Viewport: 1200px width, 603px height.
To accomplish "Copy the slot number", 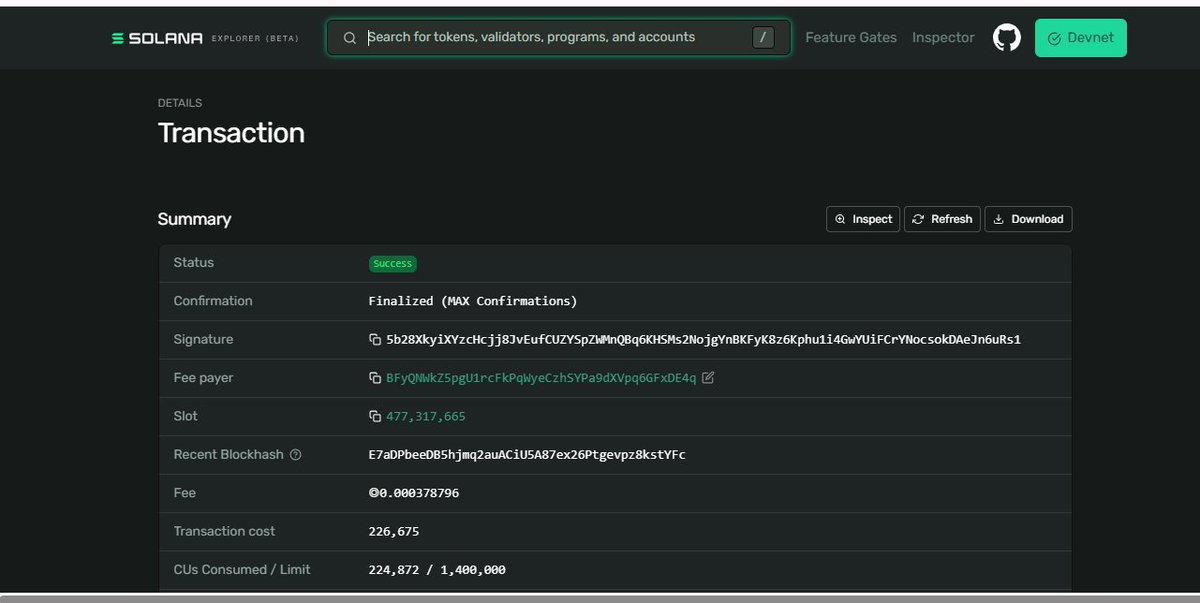I will 375,416.
